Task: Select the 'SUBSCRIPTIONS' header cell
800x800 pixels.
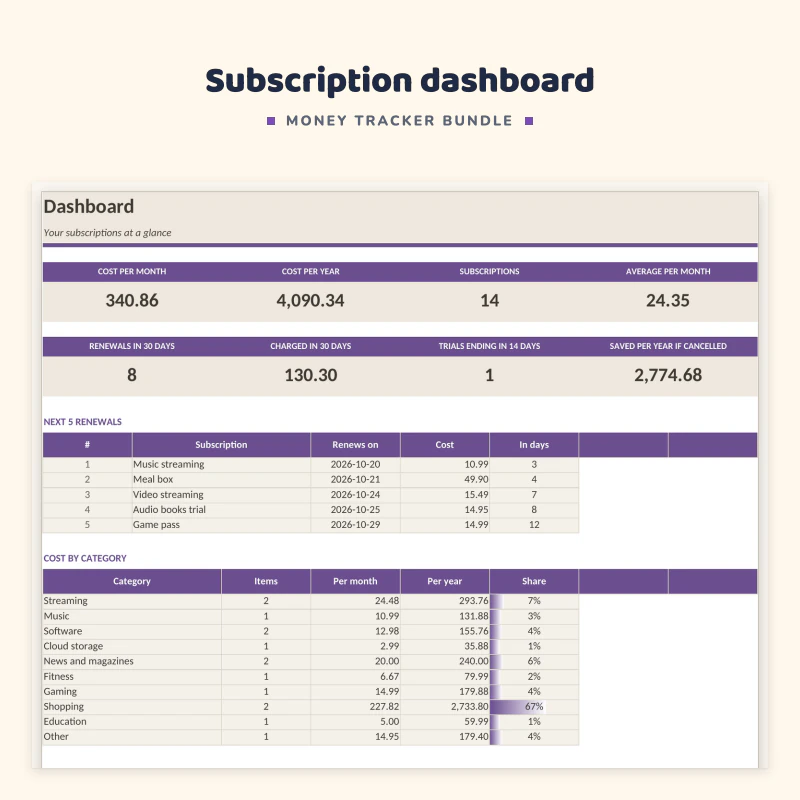Action: 489,271
